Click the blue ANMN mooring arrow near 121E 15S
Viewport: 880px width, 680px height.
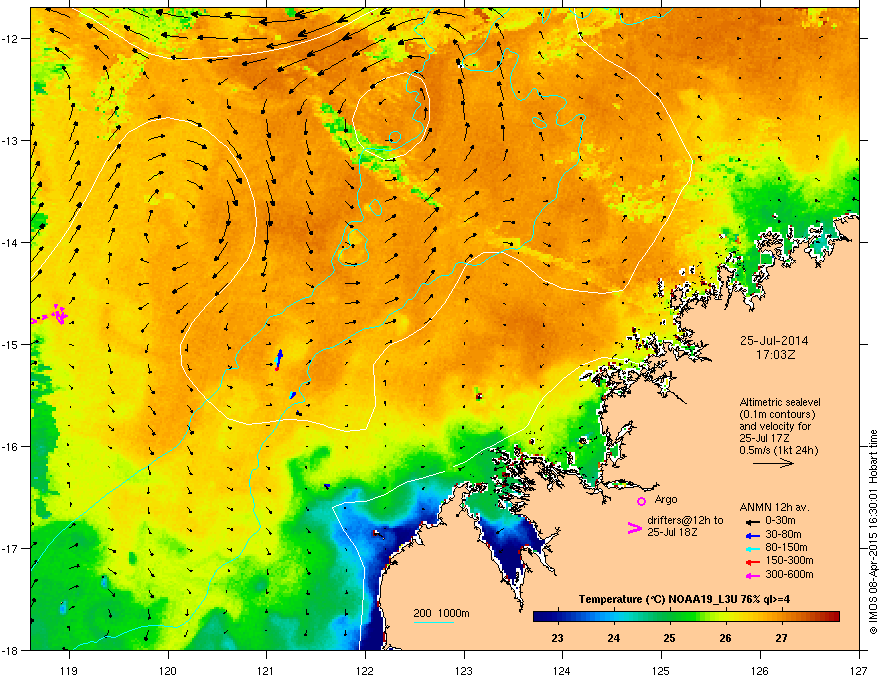point(279,357)
